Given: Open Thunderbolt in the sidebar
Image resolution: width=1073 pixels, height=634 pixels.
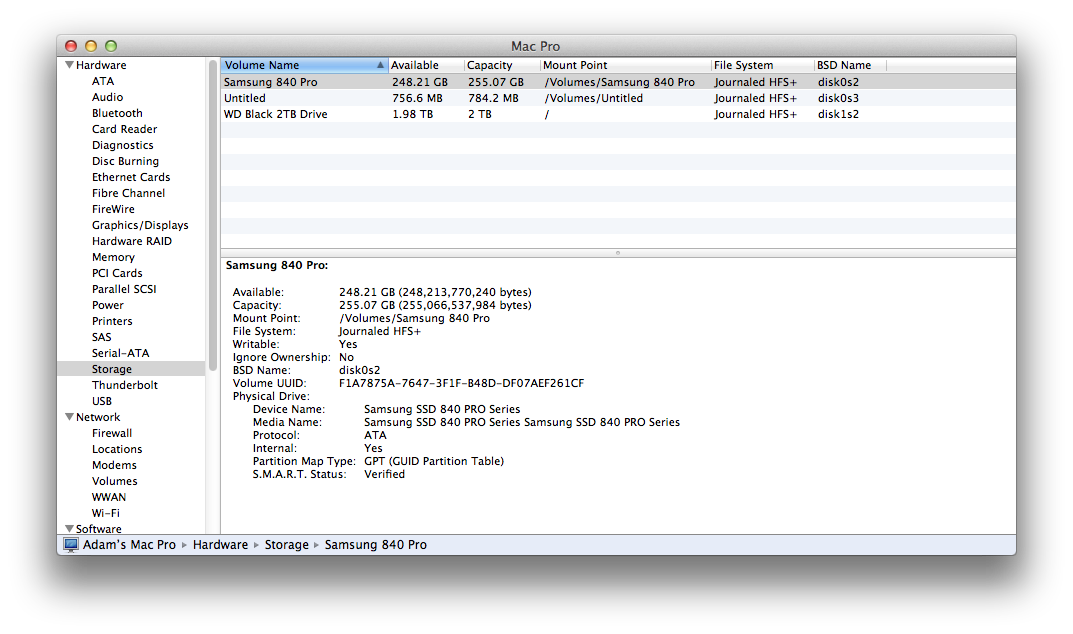Looking at the screenshot, I should point(125,385).
